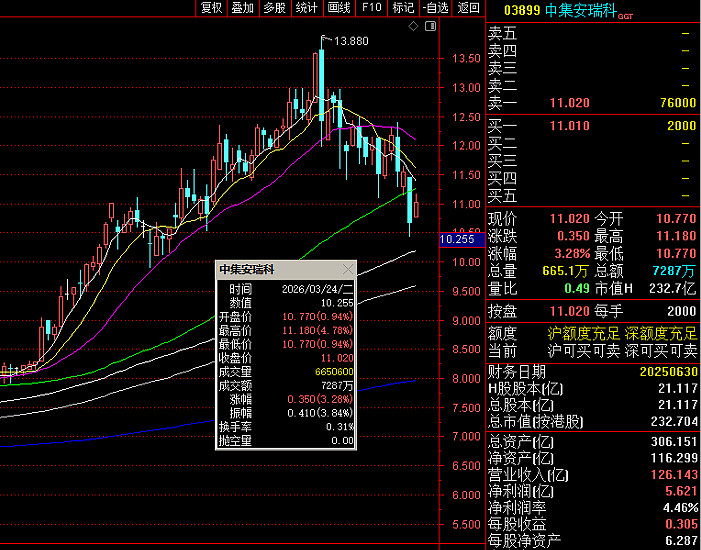
Task: Click the popup 振幅 value 0.410(3.84%)
Action: (320, 413)
